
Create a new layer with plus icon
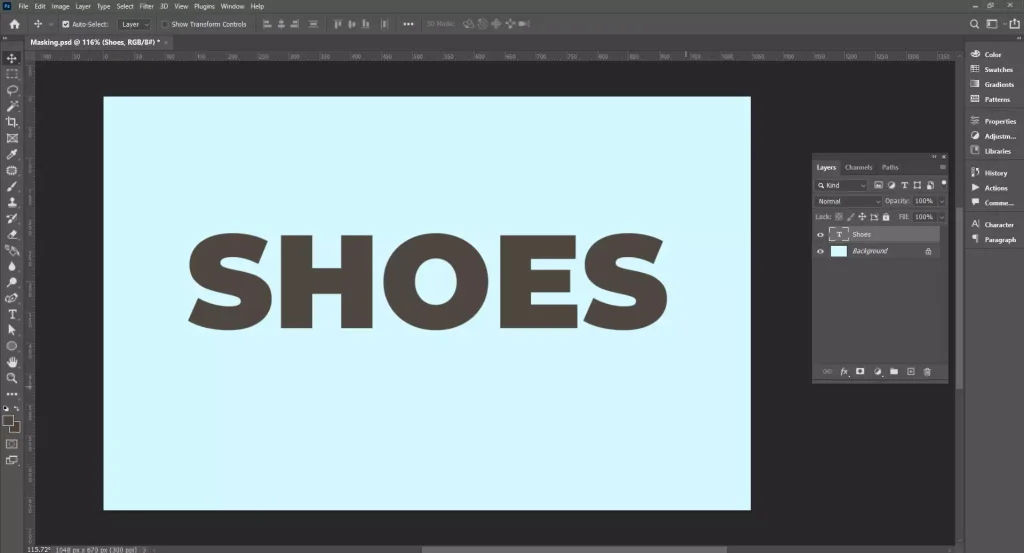pyautogui.click(x=910, y=371)
